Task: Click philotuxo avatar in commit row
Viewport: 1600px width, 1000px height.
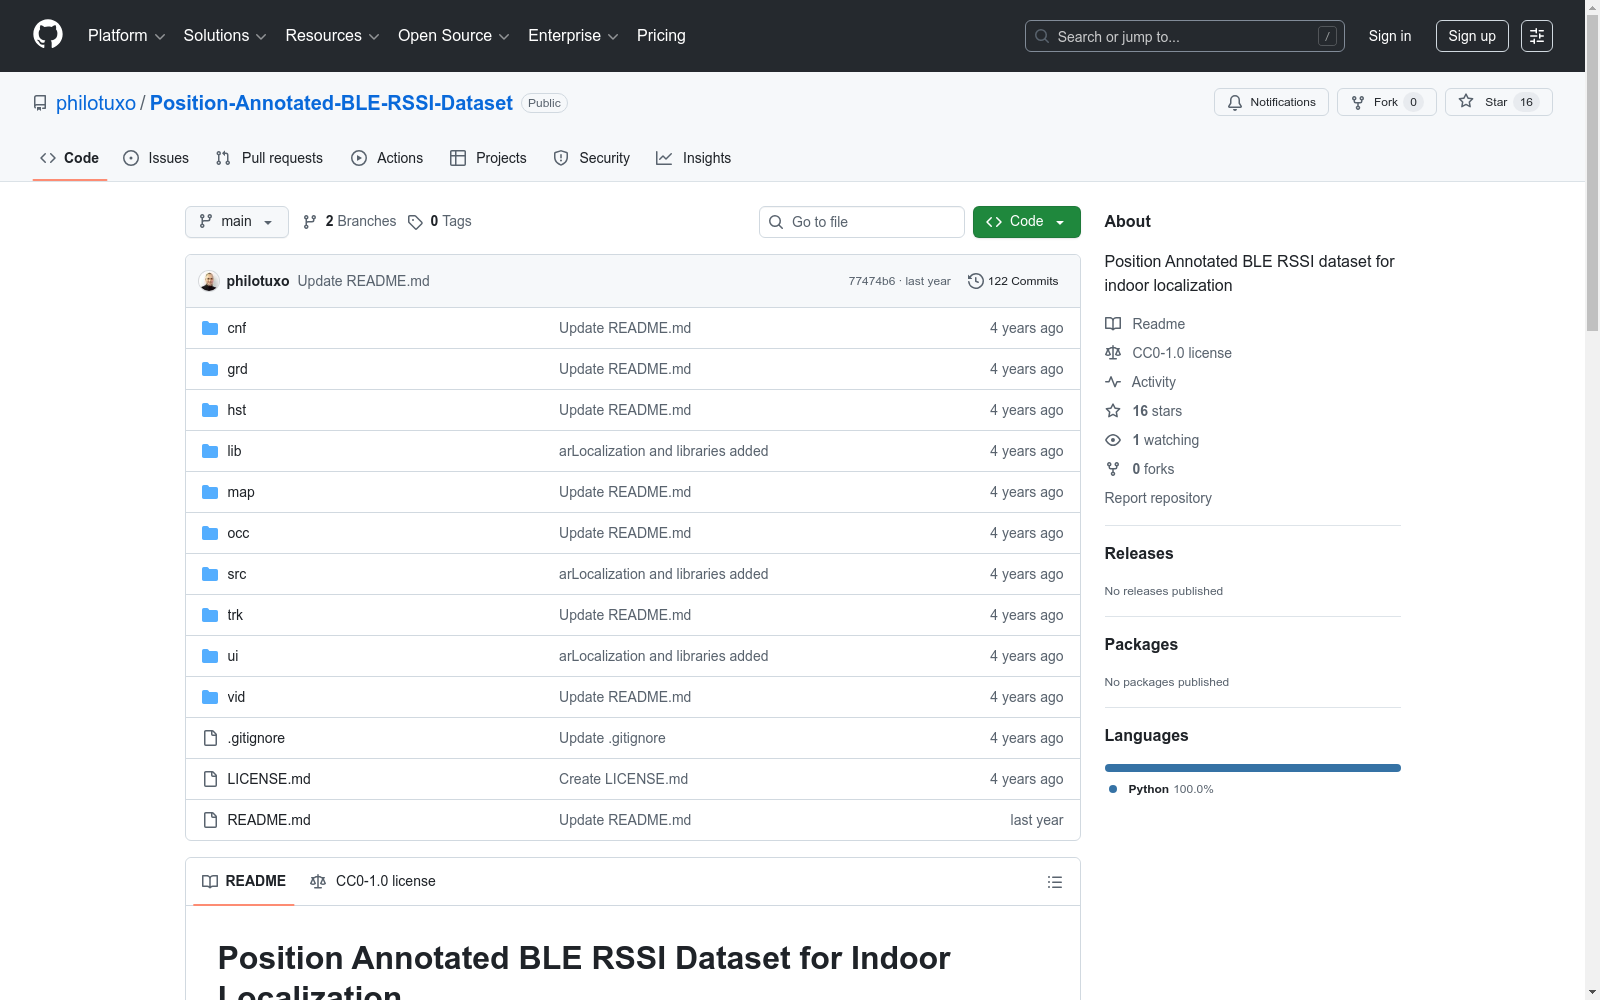Action: (209, 281)
